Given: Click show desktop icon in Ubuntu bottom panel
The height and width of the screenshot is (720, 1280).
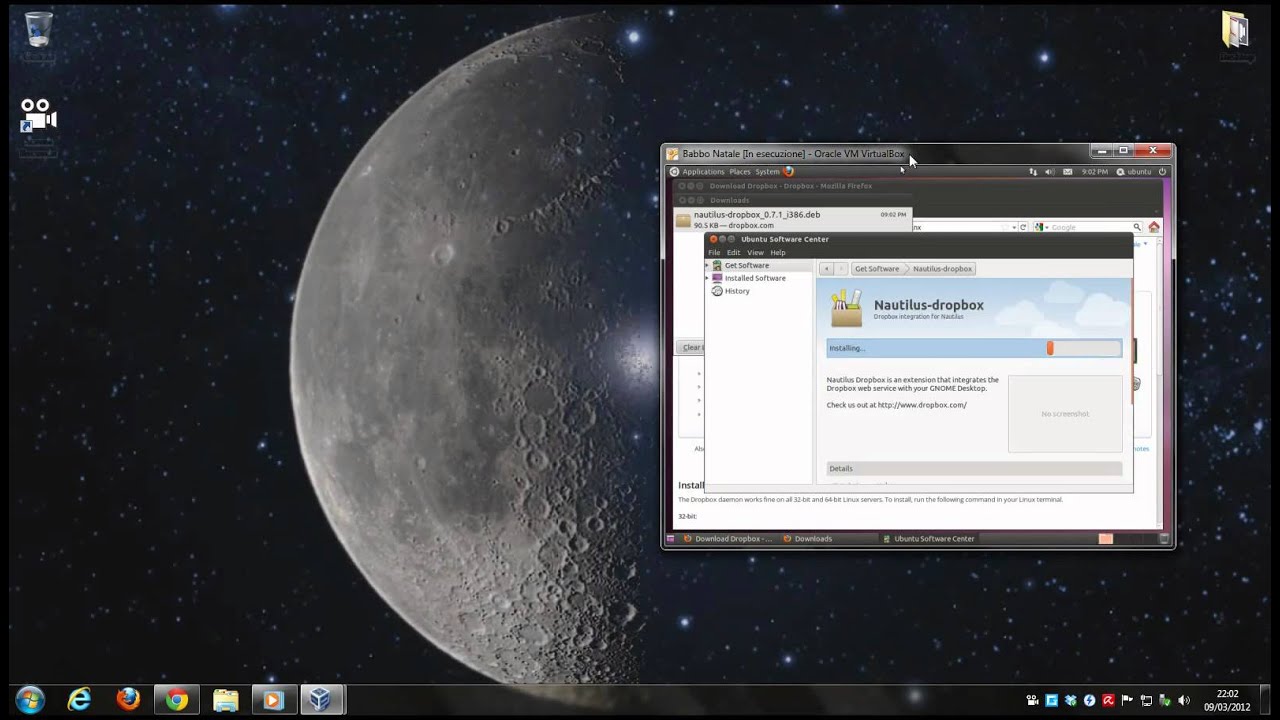Looking at the screenshot, I should point(671,539).
